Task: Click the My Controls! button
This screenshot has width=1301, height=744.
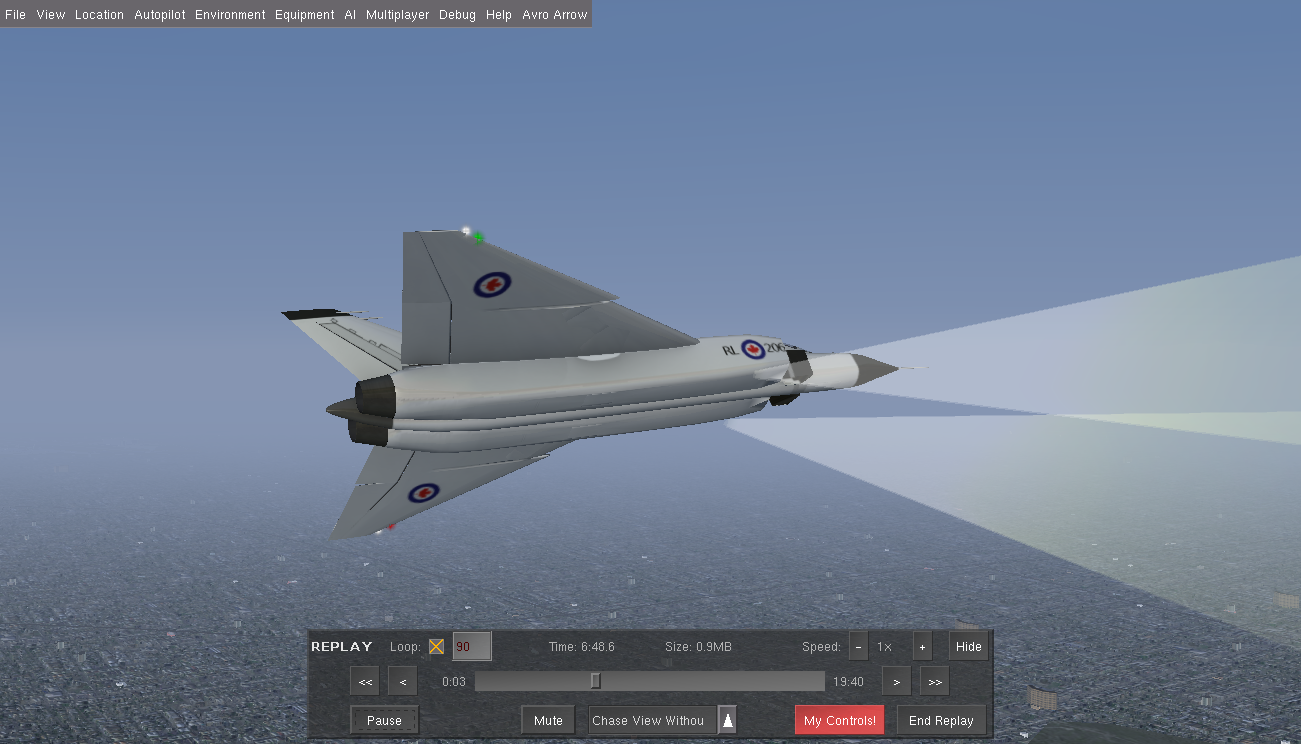Action: [840, 720]
